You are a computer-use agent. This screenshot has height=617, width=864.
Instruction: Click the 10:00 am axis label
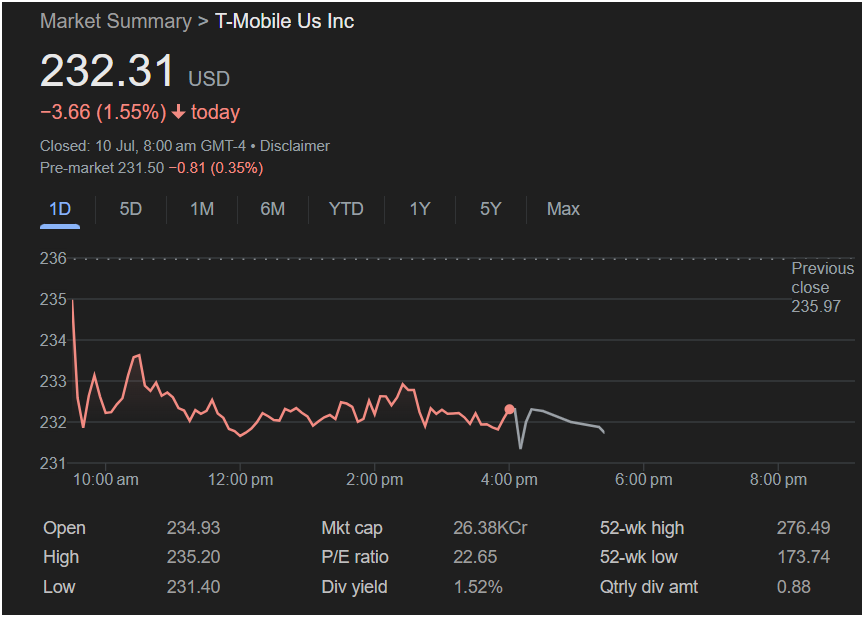pos(106,480)
